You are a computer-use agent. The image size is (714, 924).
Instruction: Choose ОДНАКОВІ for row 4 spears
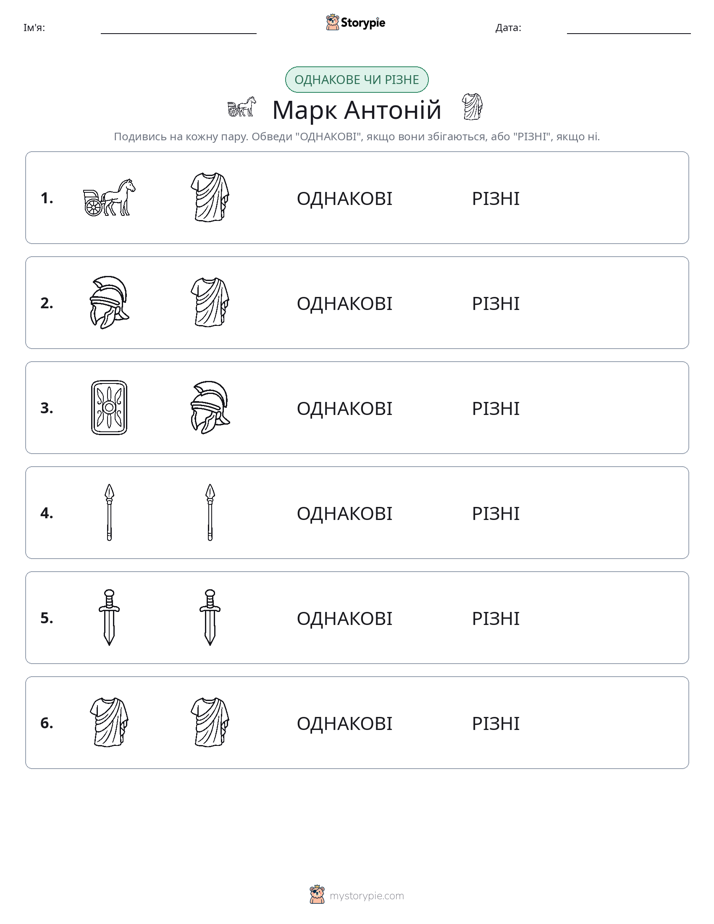344,513
